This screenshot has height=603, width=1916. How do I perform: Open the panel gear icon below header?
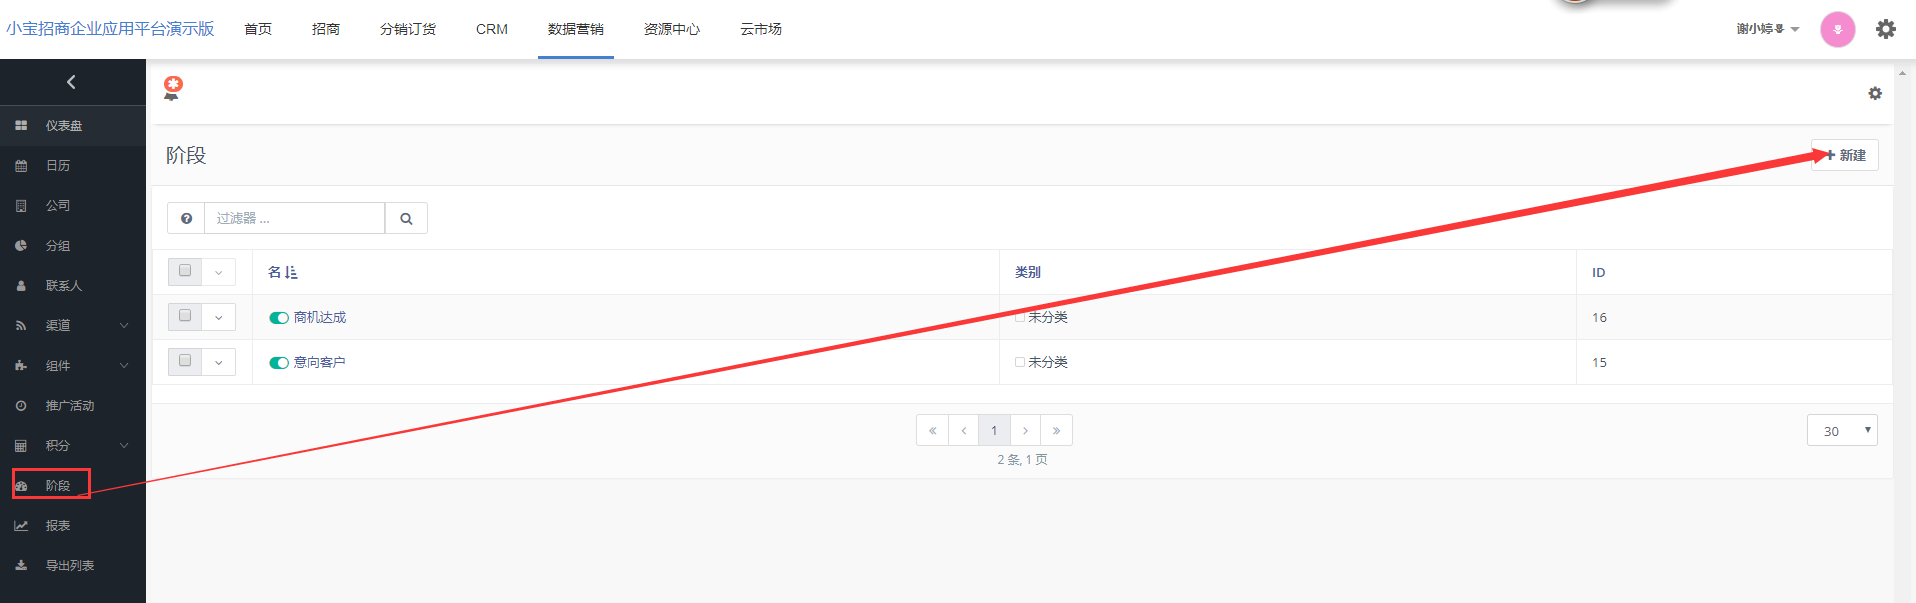pyautogui.click(x=1875, y=93)
